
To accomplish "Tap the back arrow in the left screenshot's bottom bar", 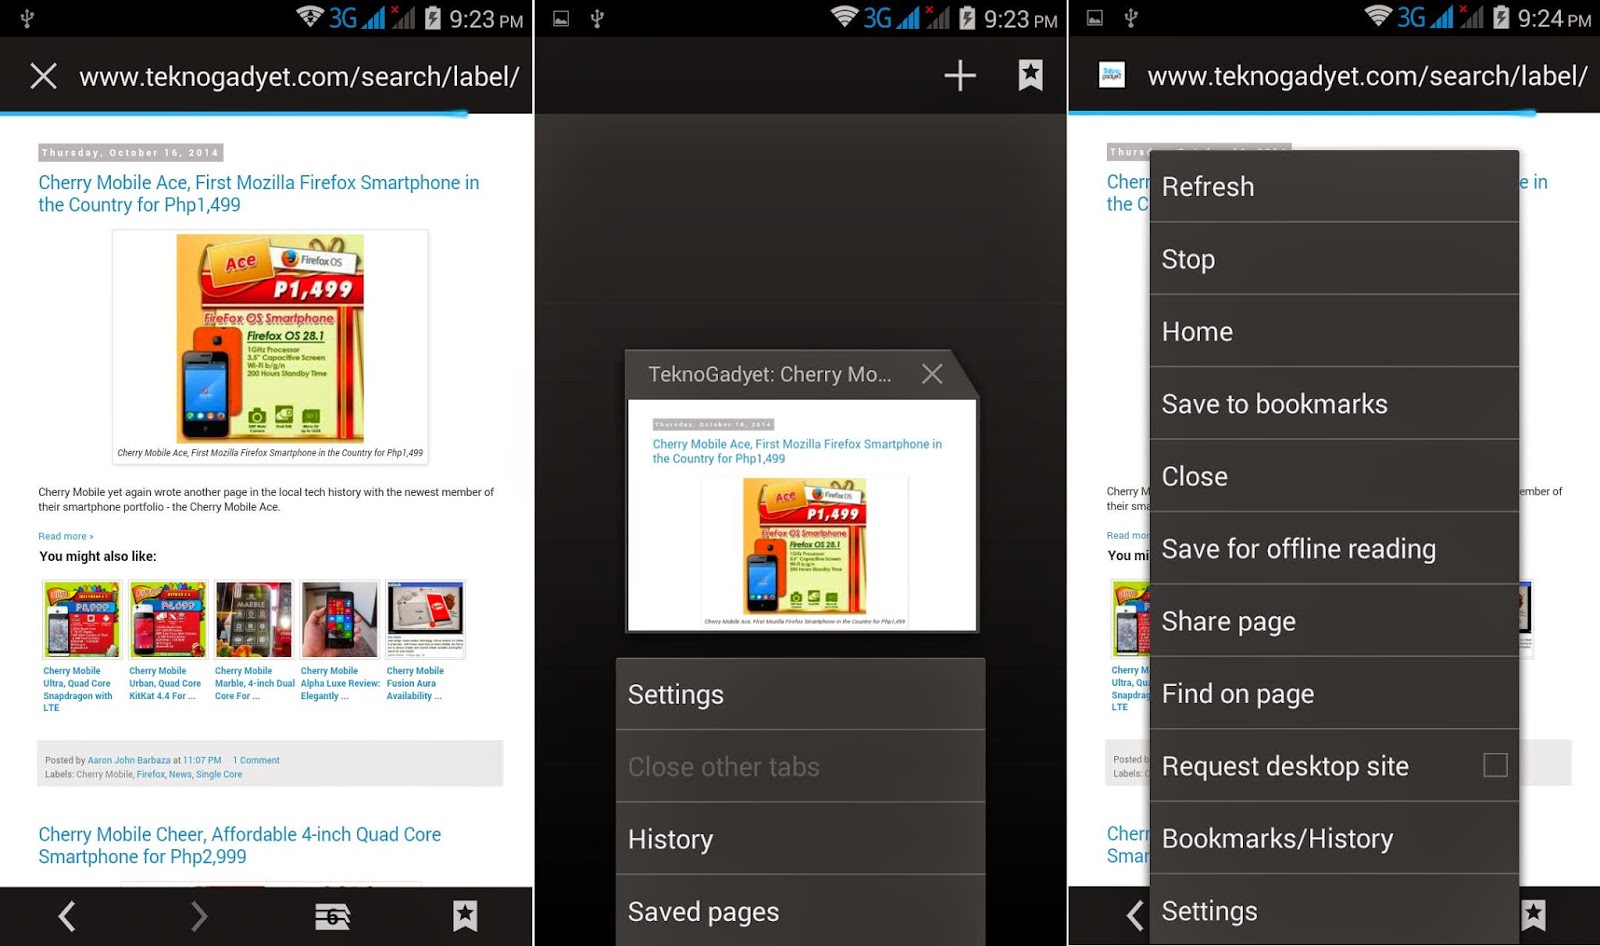I will pos(67,916).
